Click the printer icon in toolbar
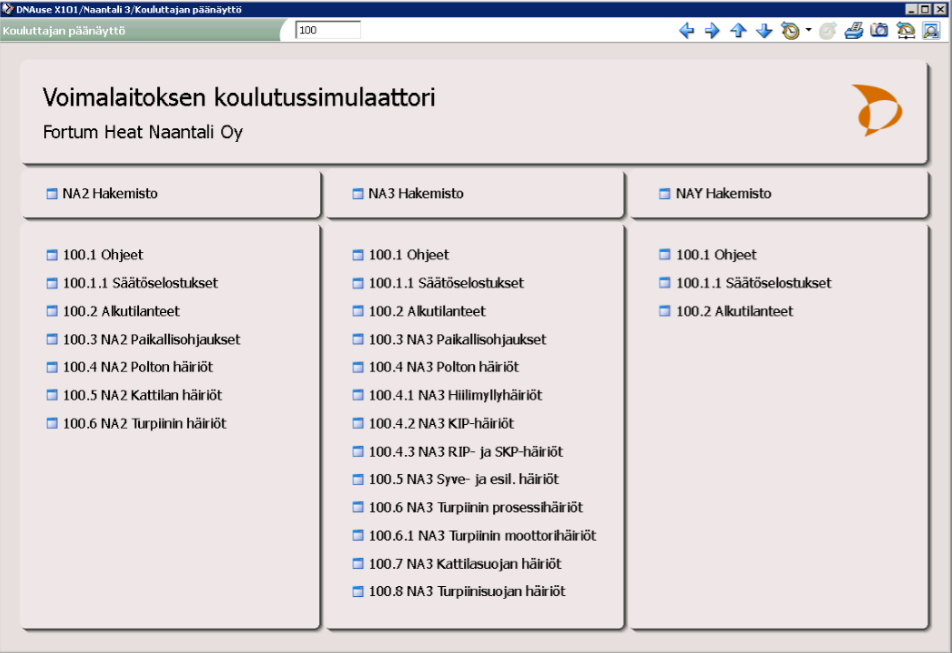 coord(854,30)
